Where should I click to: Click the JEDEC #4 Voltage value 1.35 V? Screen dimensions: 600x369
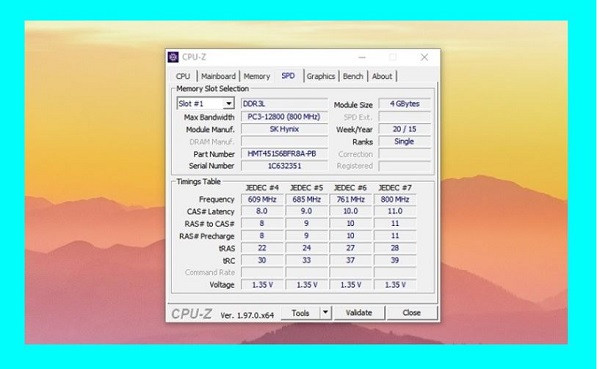[x=262, y=285]
